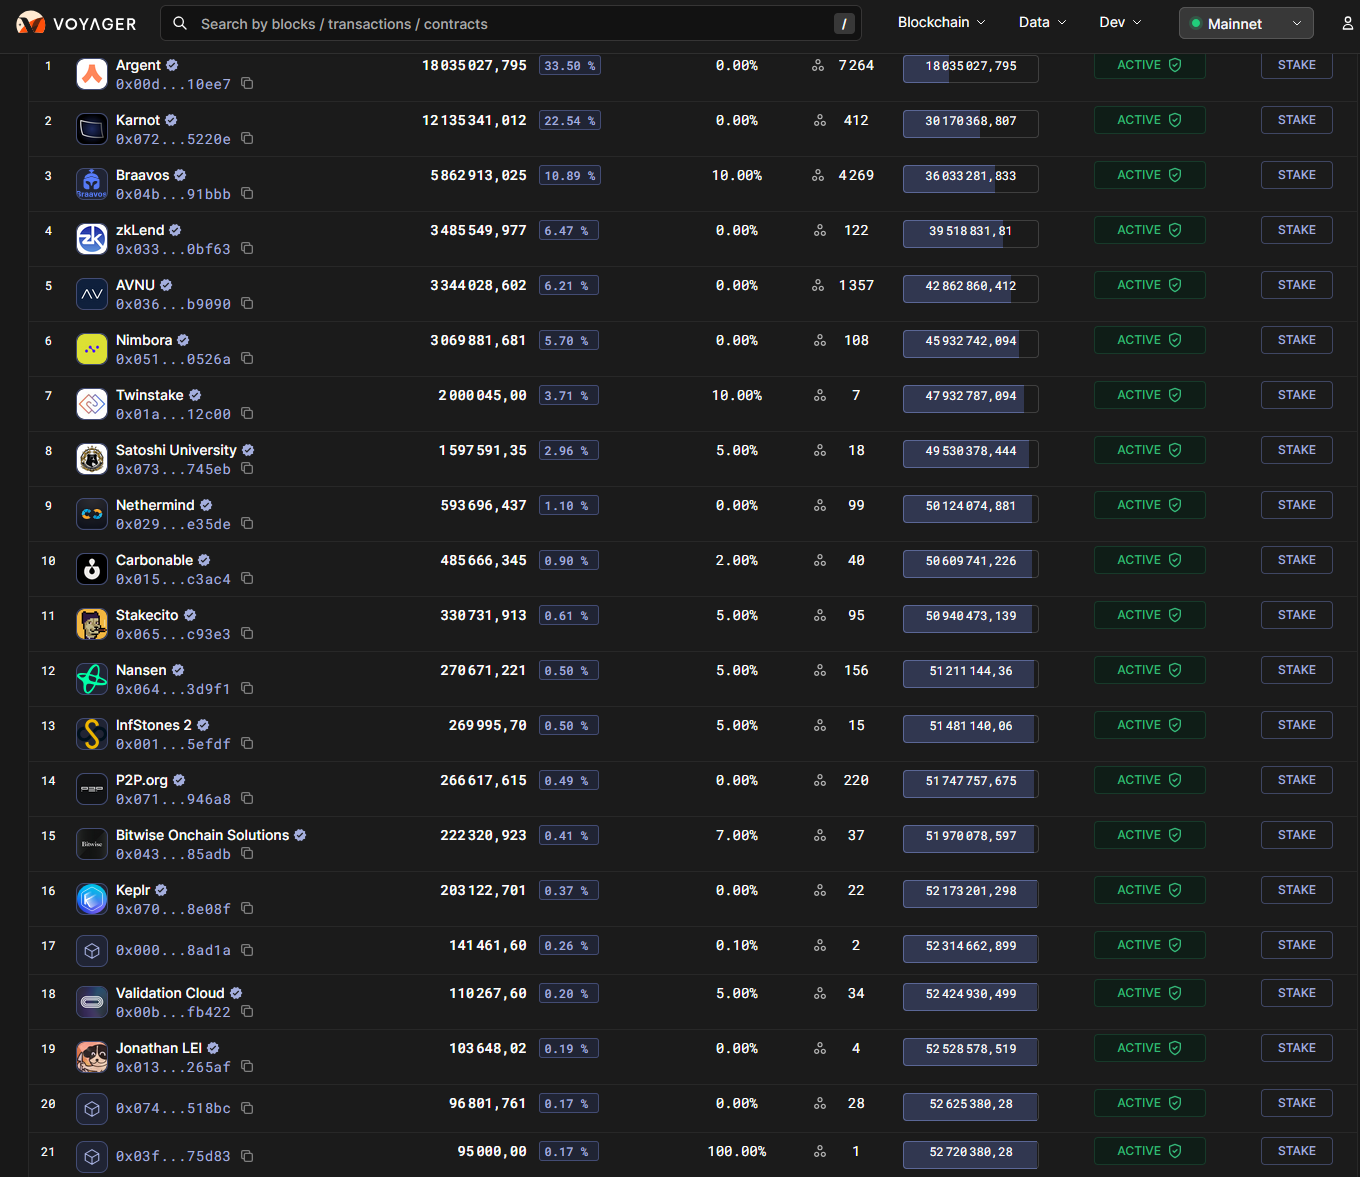Stake with Braavos validator
The width and height of the screenshot is (1360, 1177).
pos(1296,175)
